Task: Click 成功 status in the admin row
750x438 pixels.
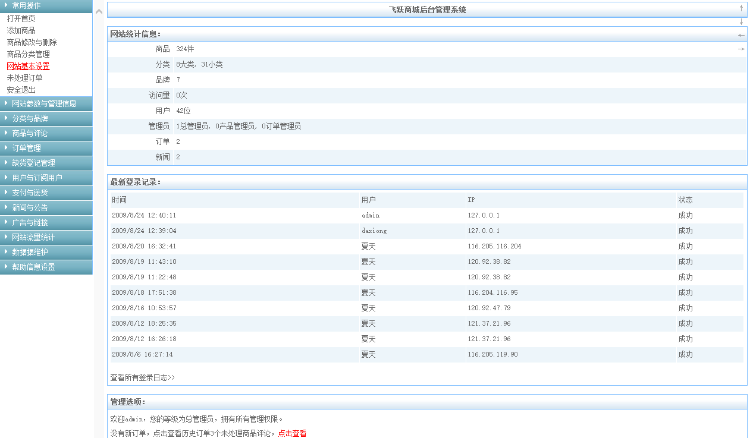Action: [x=685, y=216]
